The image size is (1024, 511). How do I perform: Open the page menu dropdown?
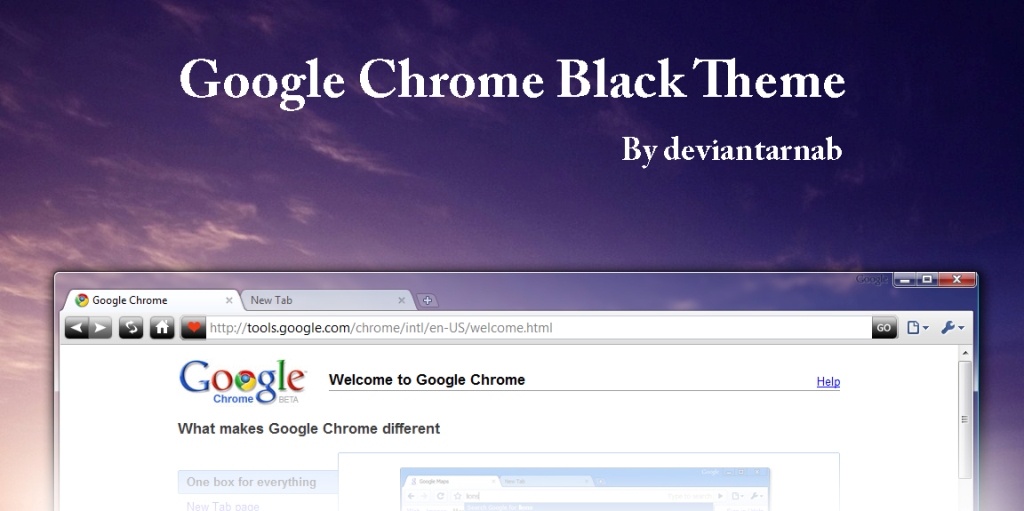click(x=918, y=327)
